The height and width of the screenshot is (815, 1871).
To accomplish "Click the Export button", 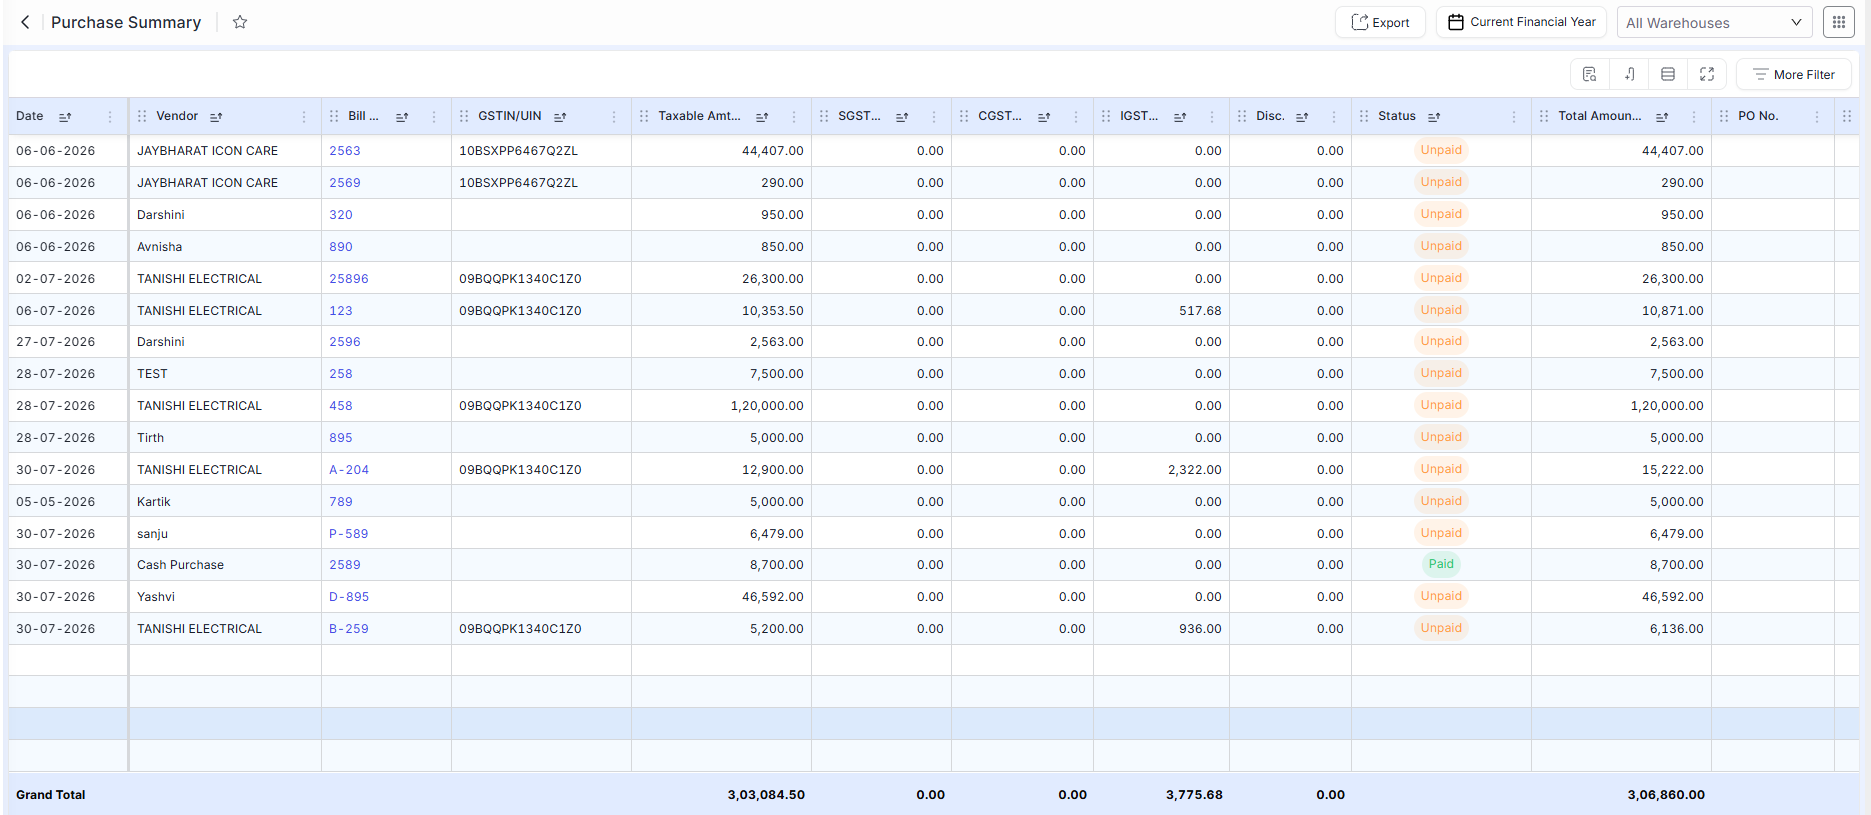I will tap(1380, 22).
